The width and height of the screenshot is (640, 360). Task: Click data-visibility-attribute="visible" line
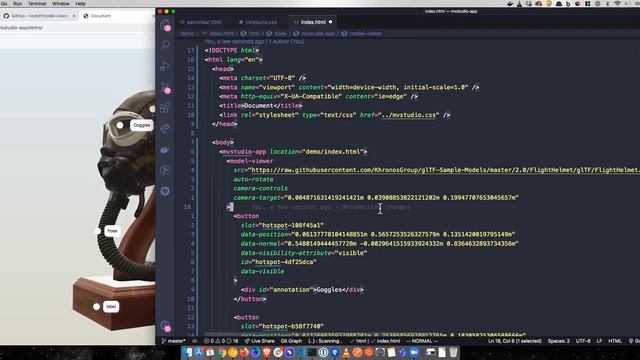(304, 253)
